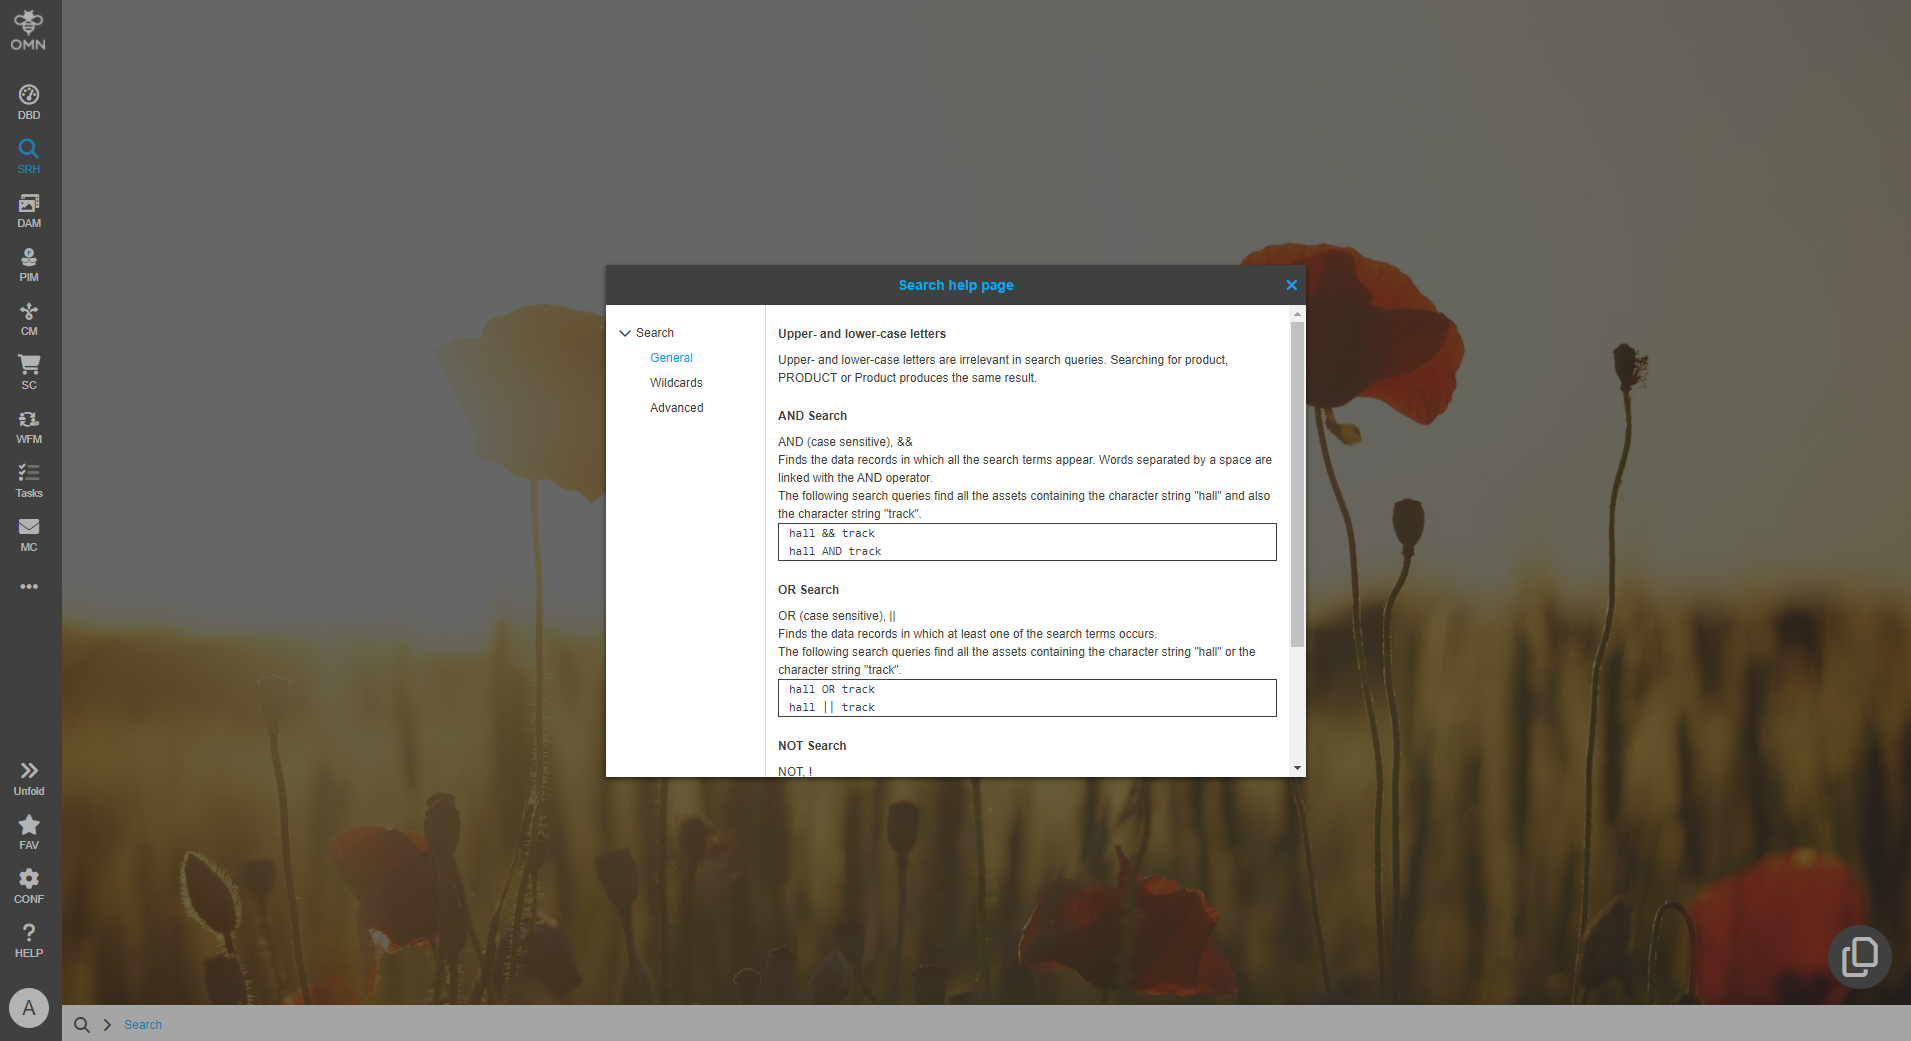Click the duplicate icon at bottom right
The image size is (1911, 1041).
point(1858,955)
